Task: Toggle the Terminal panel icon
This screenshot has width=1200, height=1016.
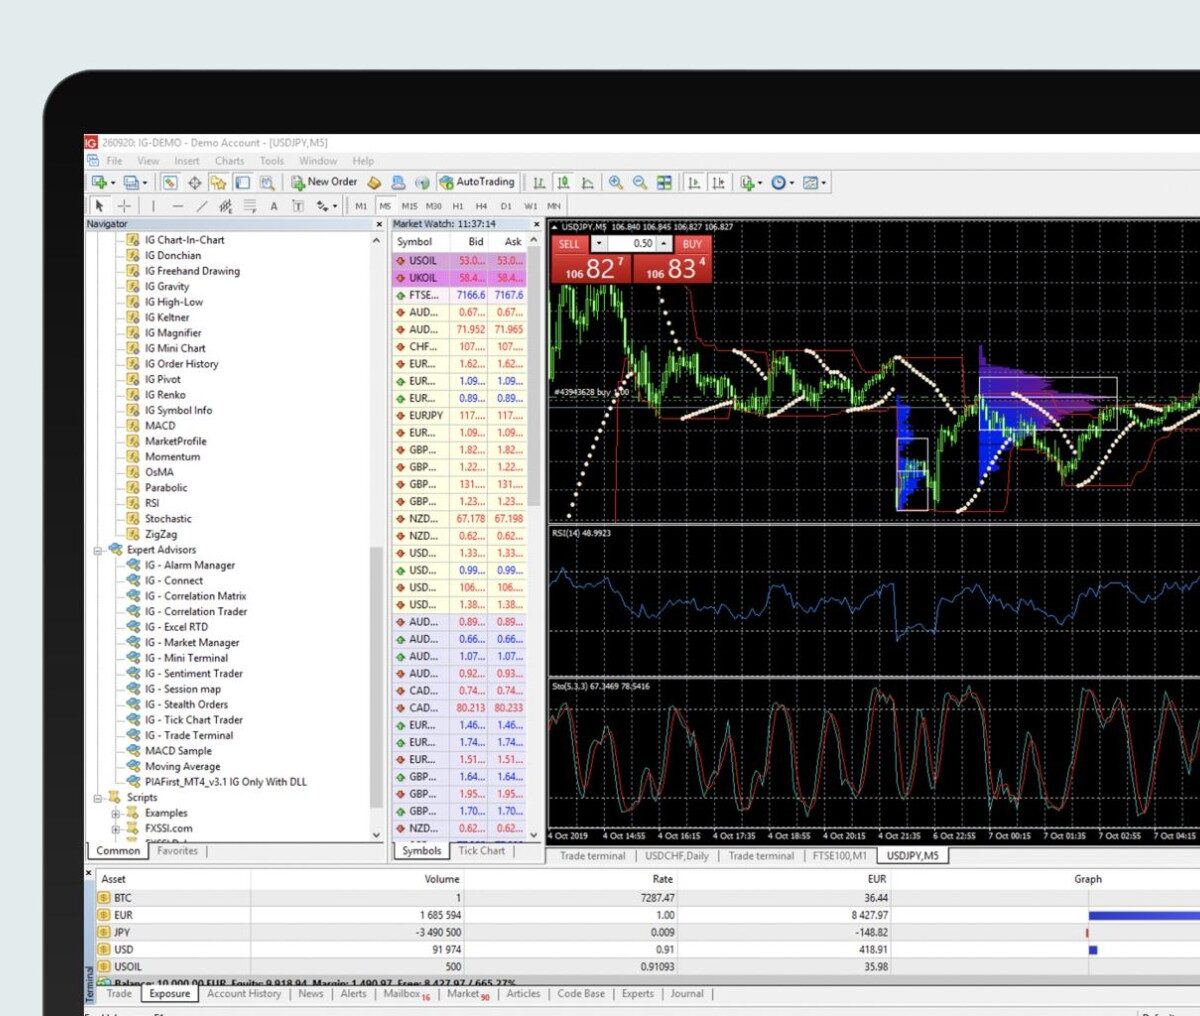Action: (242, 182)
